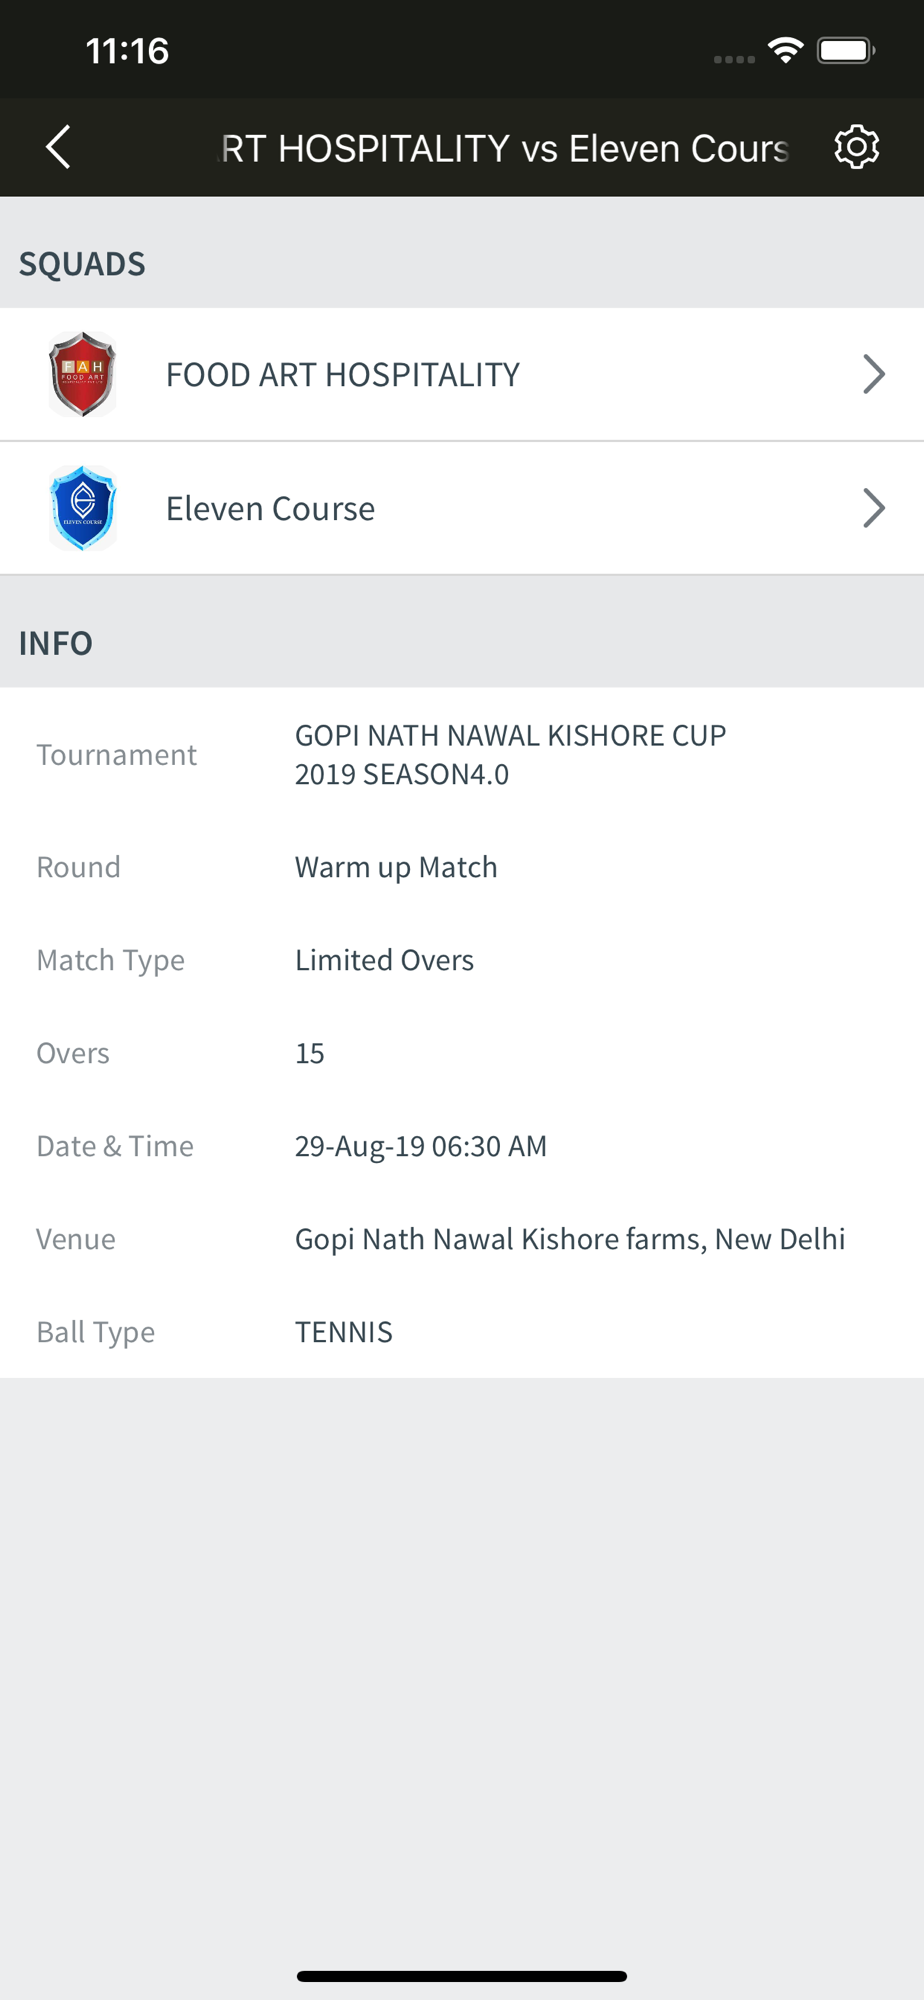Tap the Food Art Hospitality shield logo
Image resolution: width=924 pixels, height=2000 pixels.
[83, 374]
